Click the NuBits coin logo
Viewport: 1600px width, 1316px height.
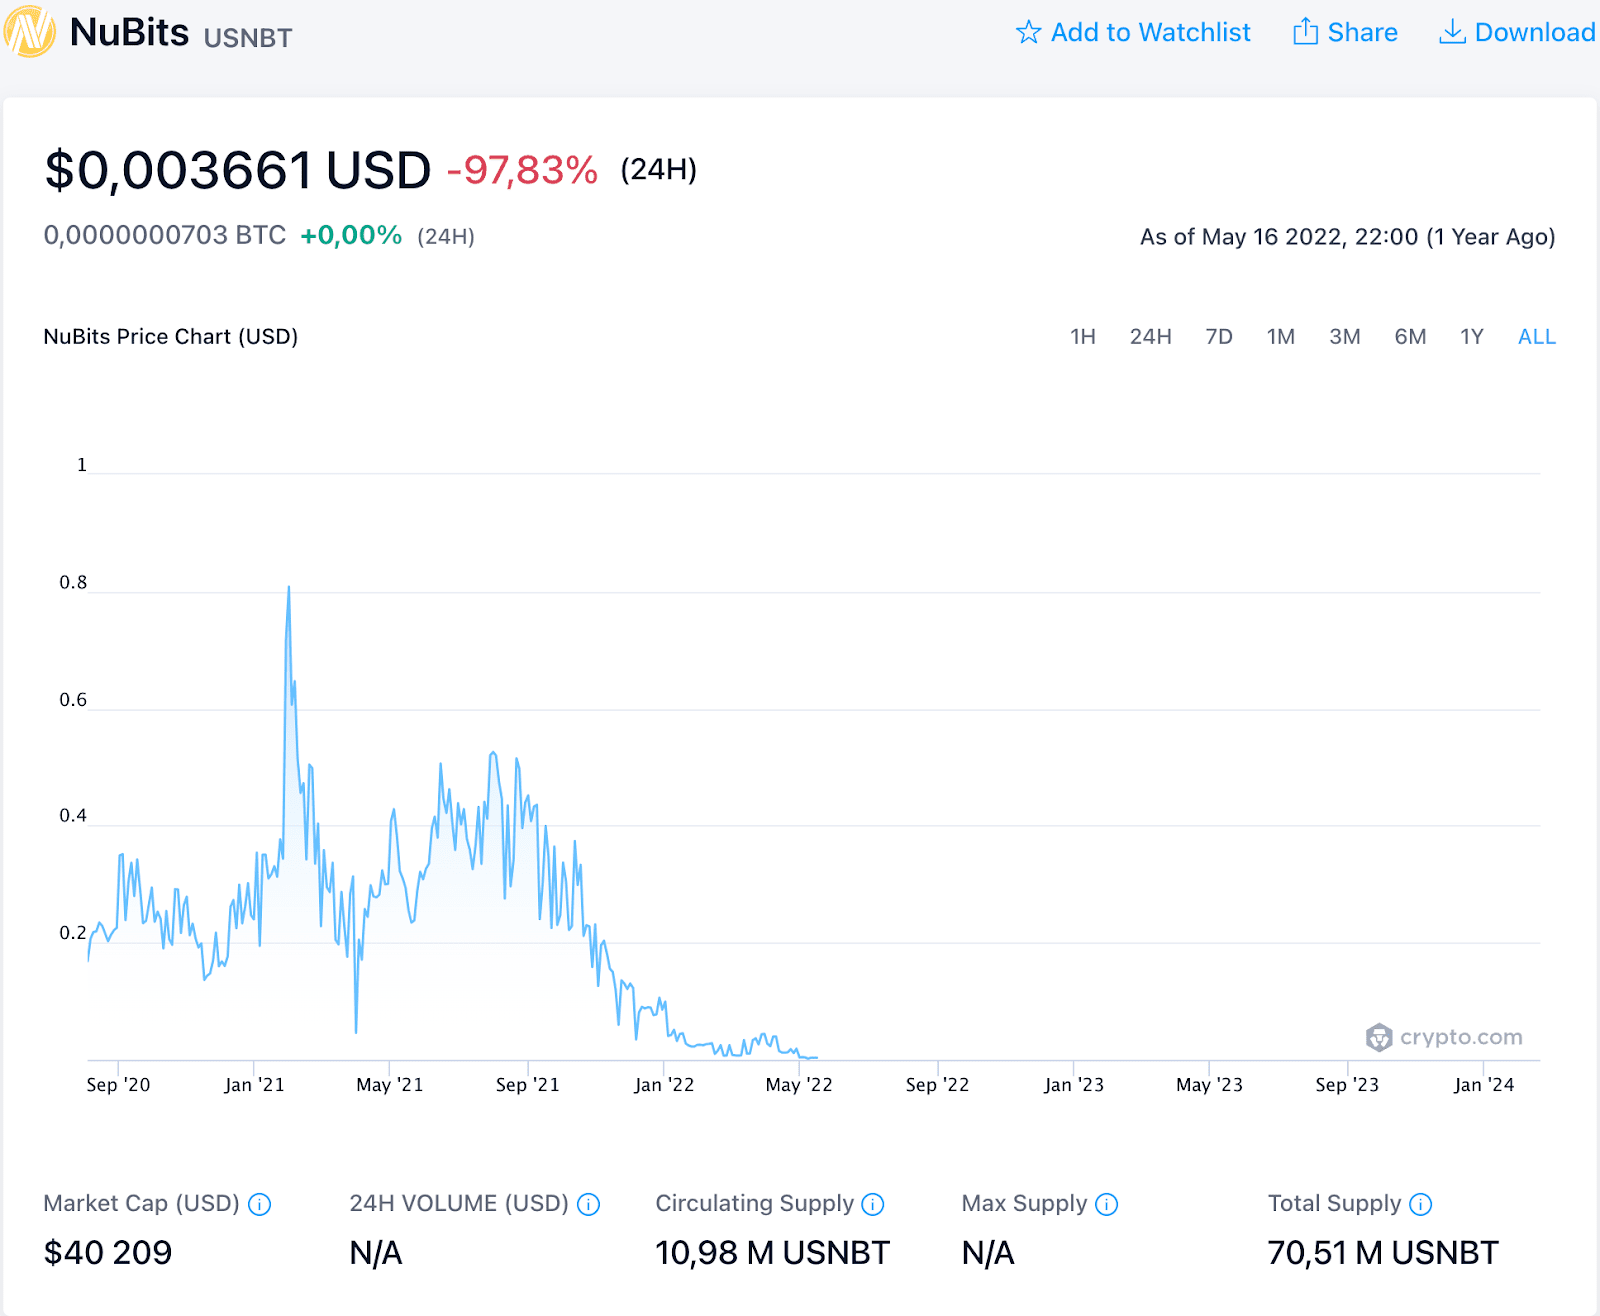pos(29,31)
